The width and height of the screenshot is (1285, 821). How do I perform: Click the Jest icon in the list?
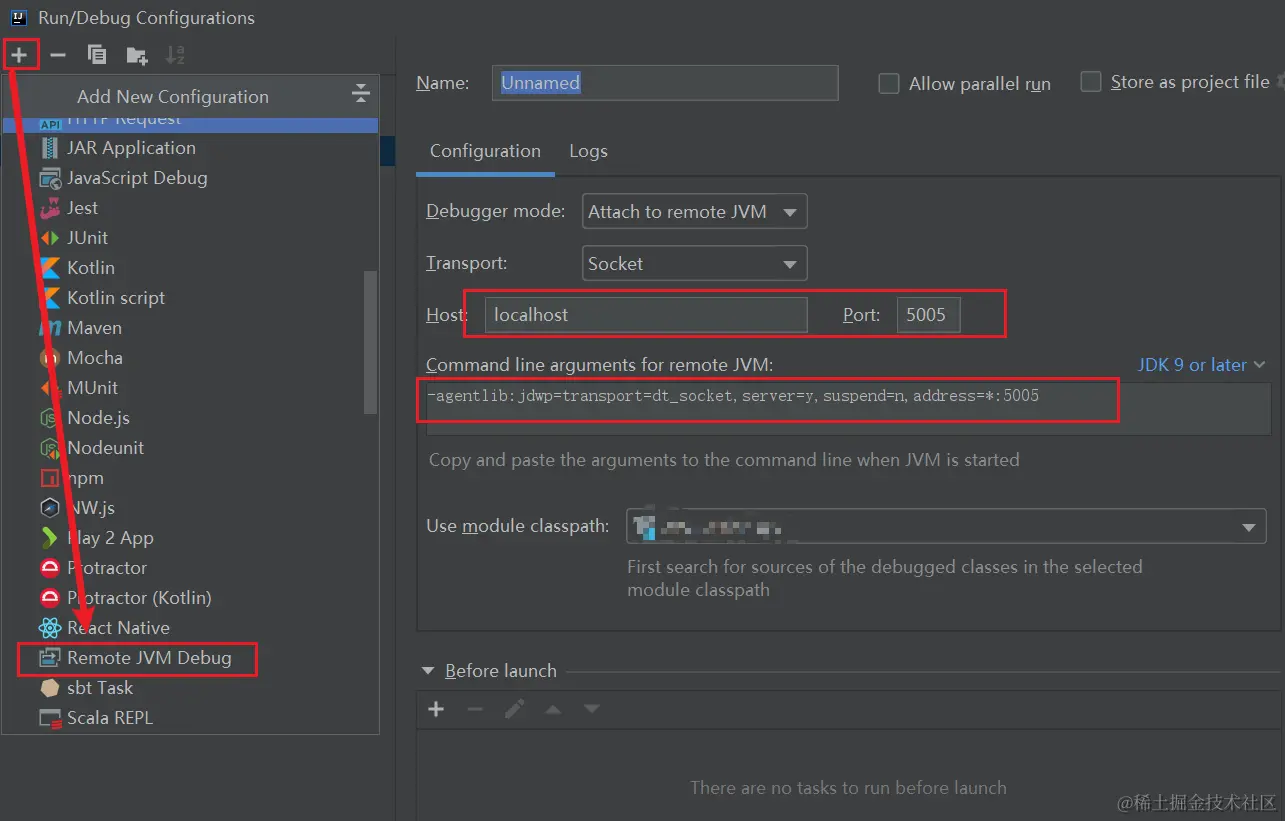coord(50,208)
